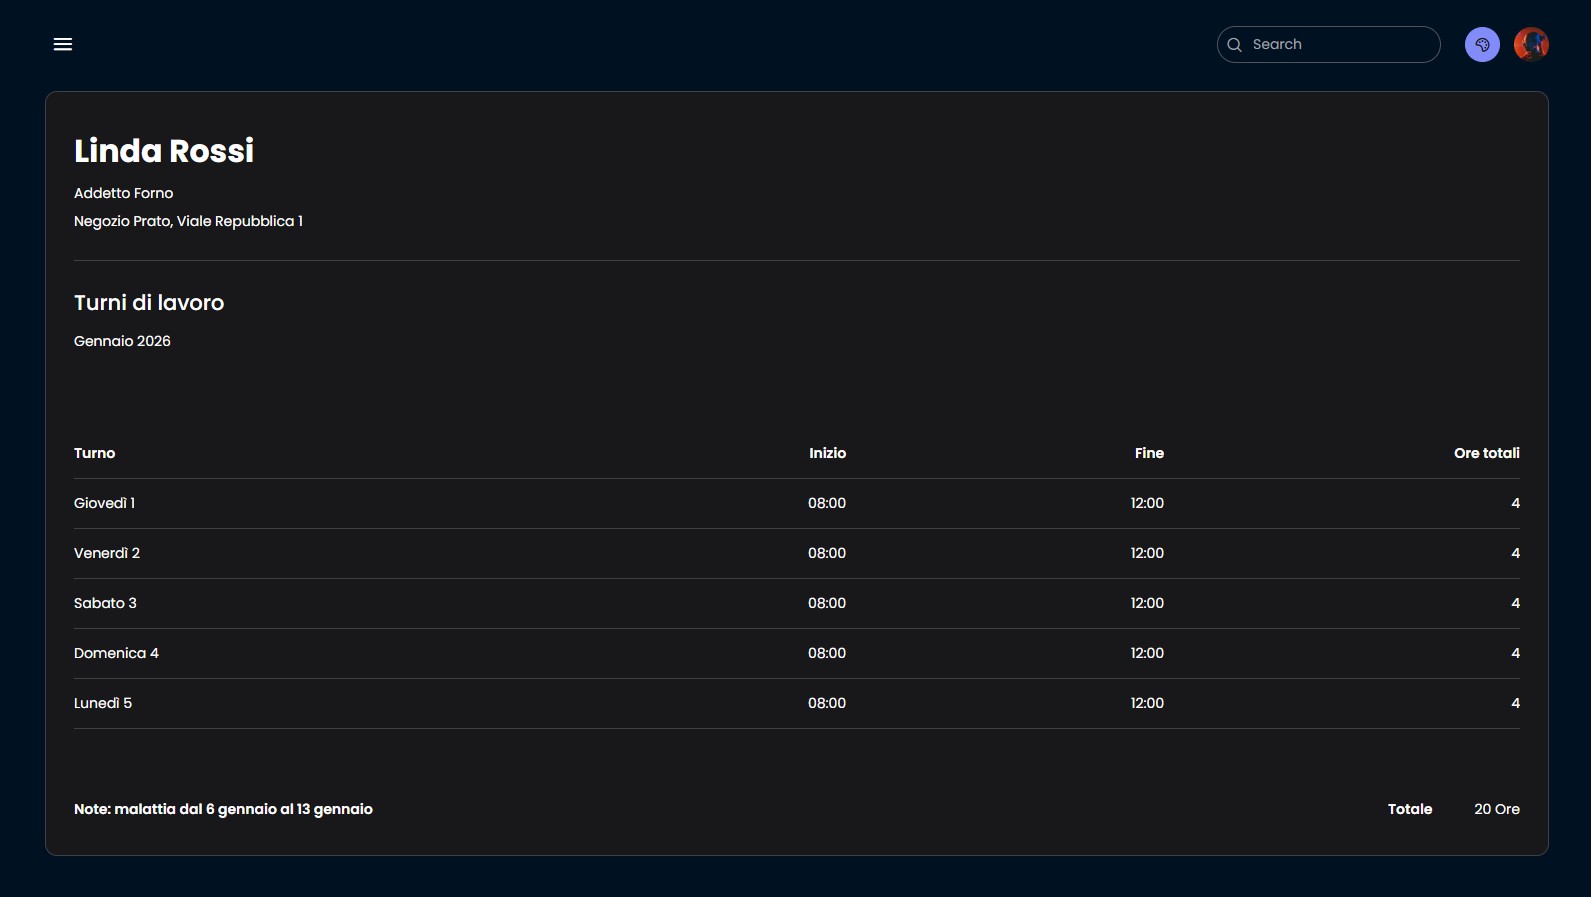
Task: Click the Gennaio 2026 month label
Action: (x=122, y=341)
